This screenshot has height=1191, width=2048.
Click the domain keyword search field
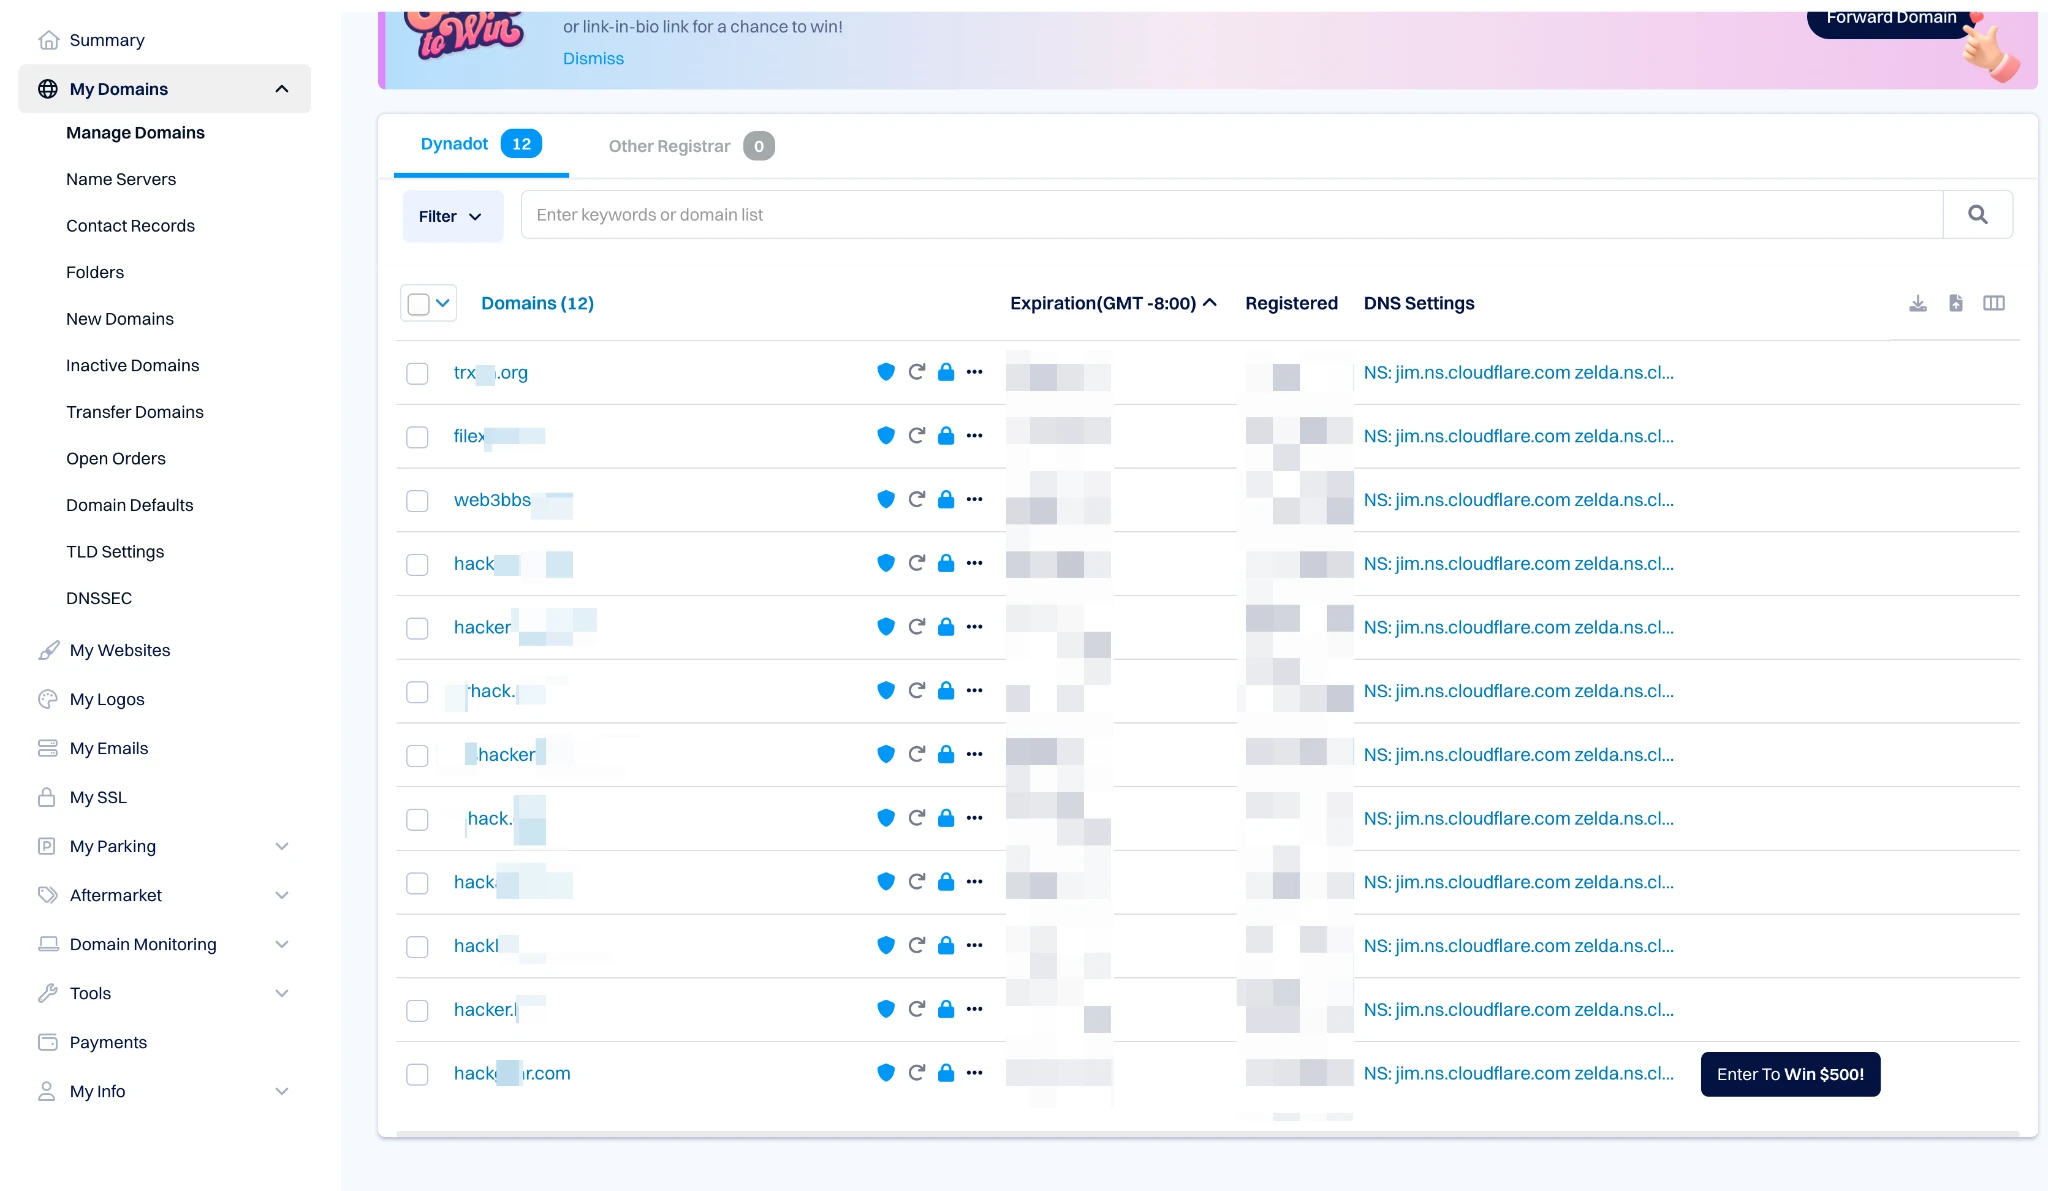[1230, 215]
